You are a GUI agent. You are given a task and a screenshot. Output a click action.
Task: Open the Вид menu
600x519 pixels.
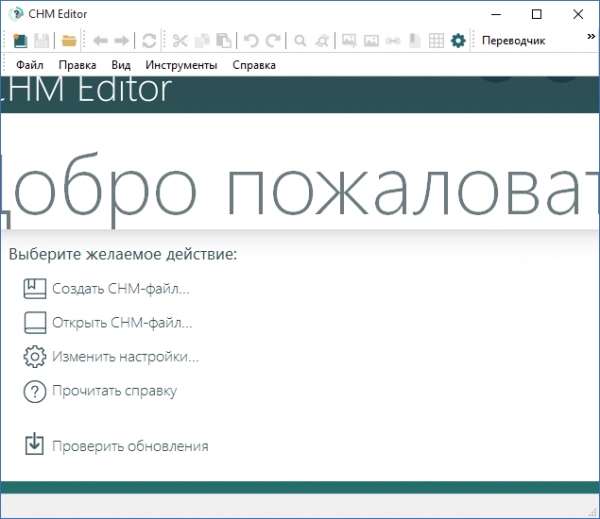(121, 65)
